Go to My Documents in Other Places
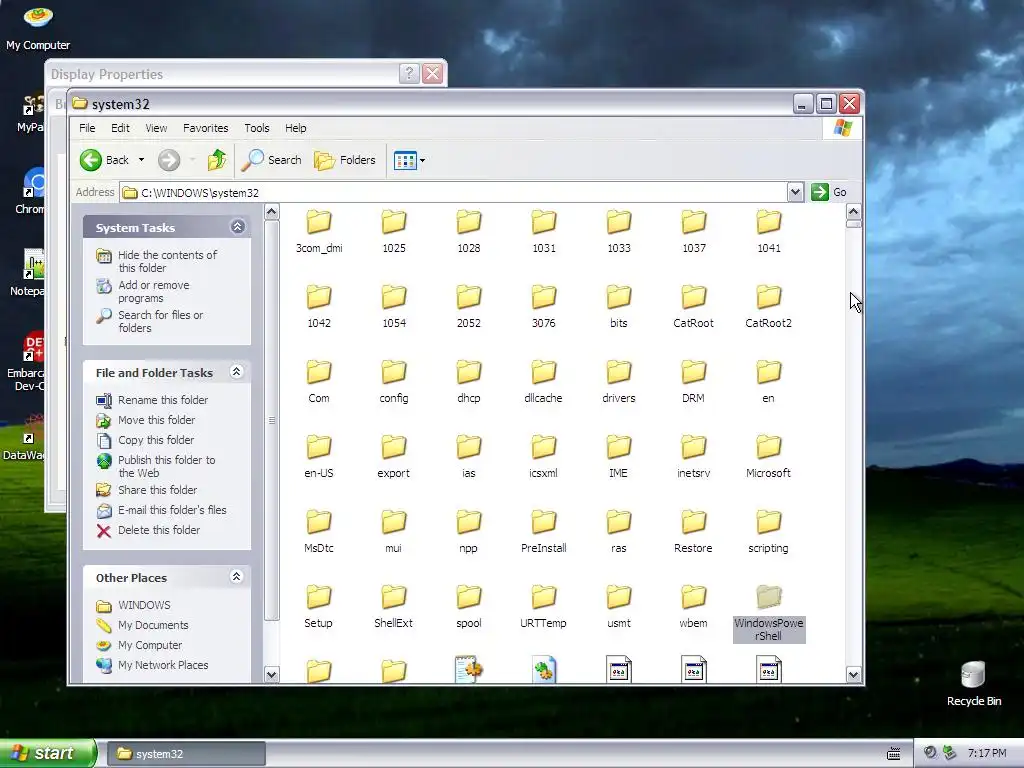Image resolution: width=1024 pixels, height=768 pixels. coord(153,626)
